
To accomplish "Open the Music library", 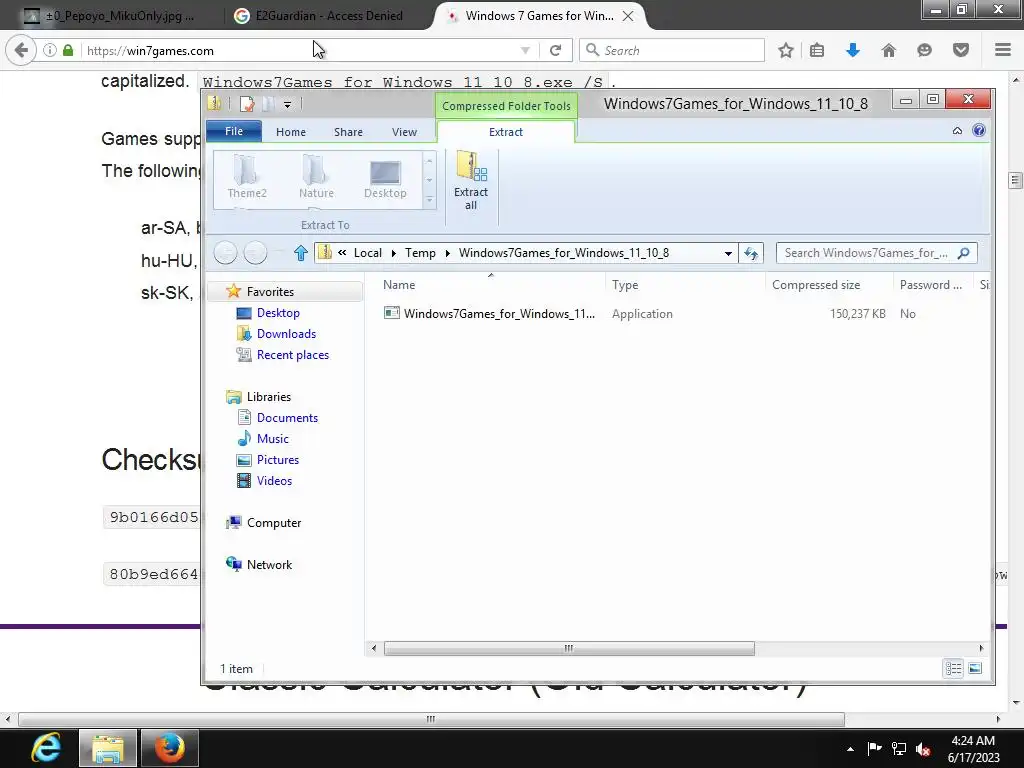I will click(x=272, y=439).
